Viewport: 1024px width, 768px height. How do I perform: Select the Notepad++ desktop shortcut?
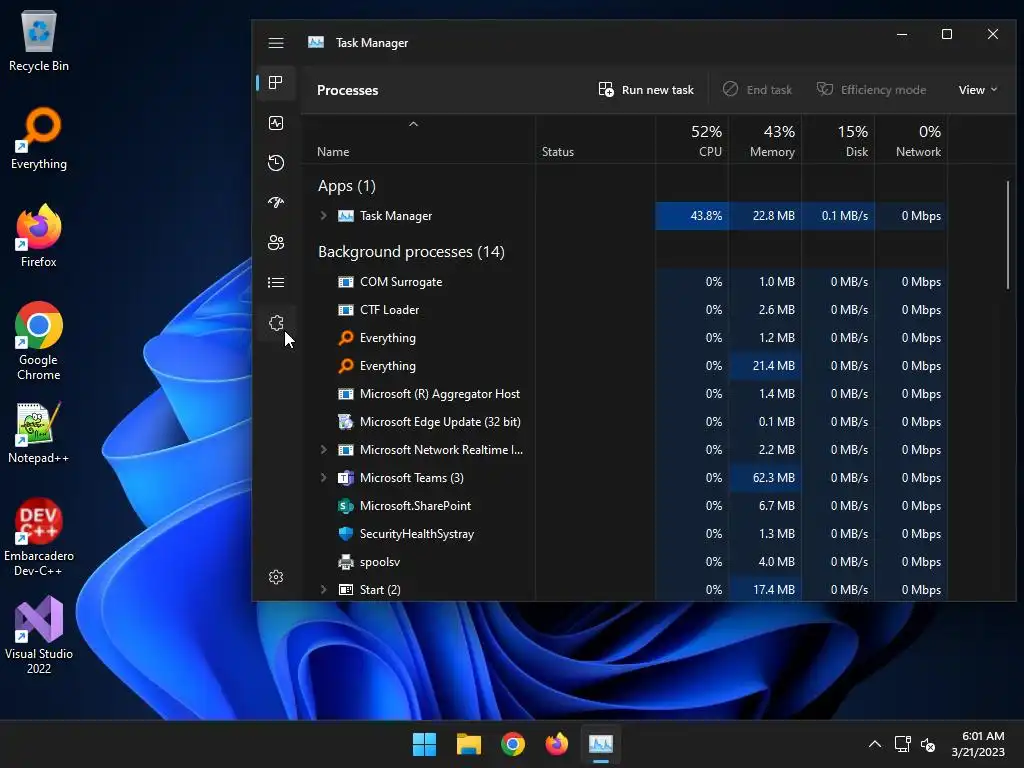point(39,432)
